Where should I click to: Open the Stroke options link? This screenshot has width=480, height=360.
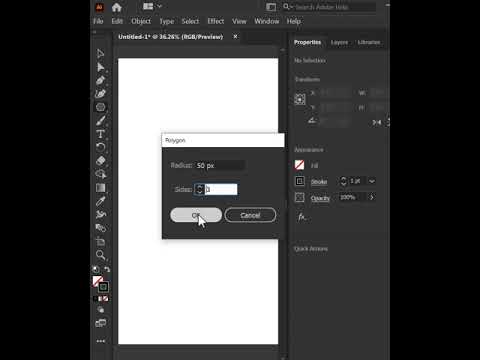click(319, 182)
